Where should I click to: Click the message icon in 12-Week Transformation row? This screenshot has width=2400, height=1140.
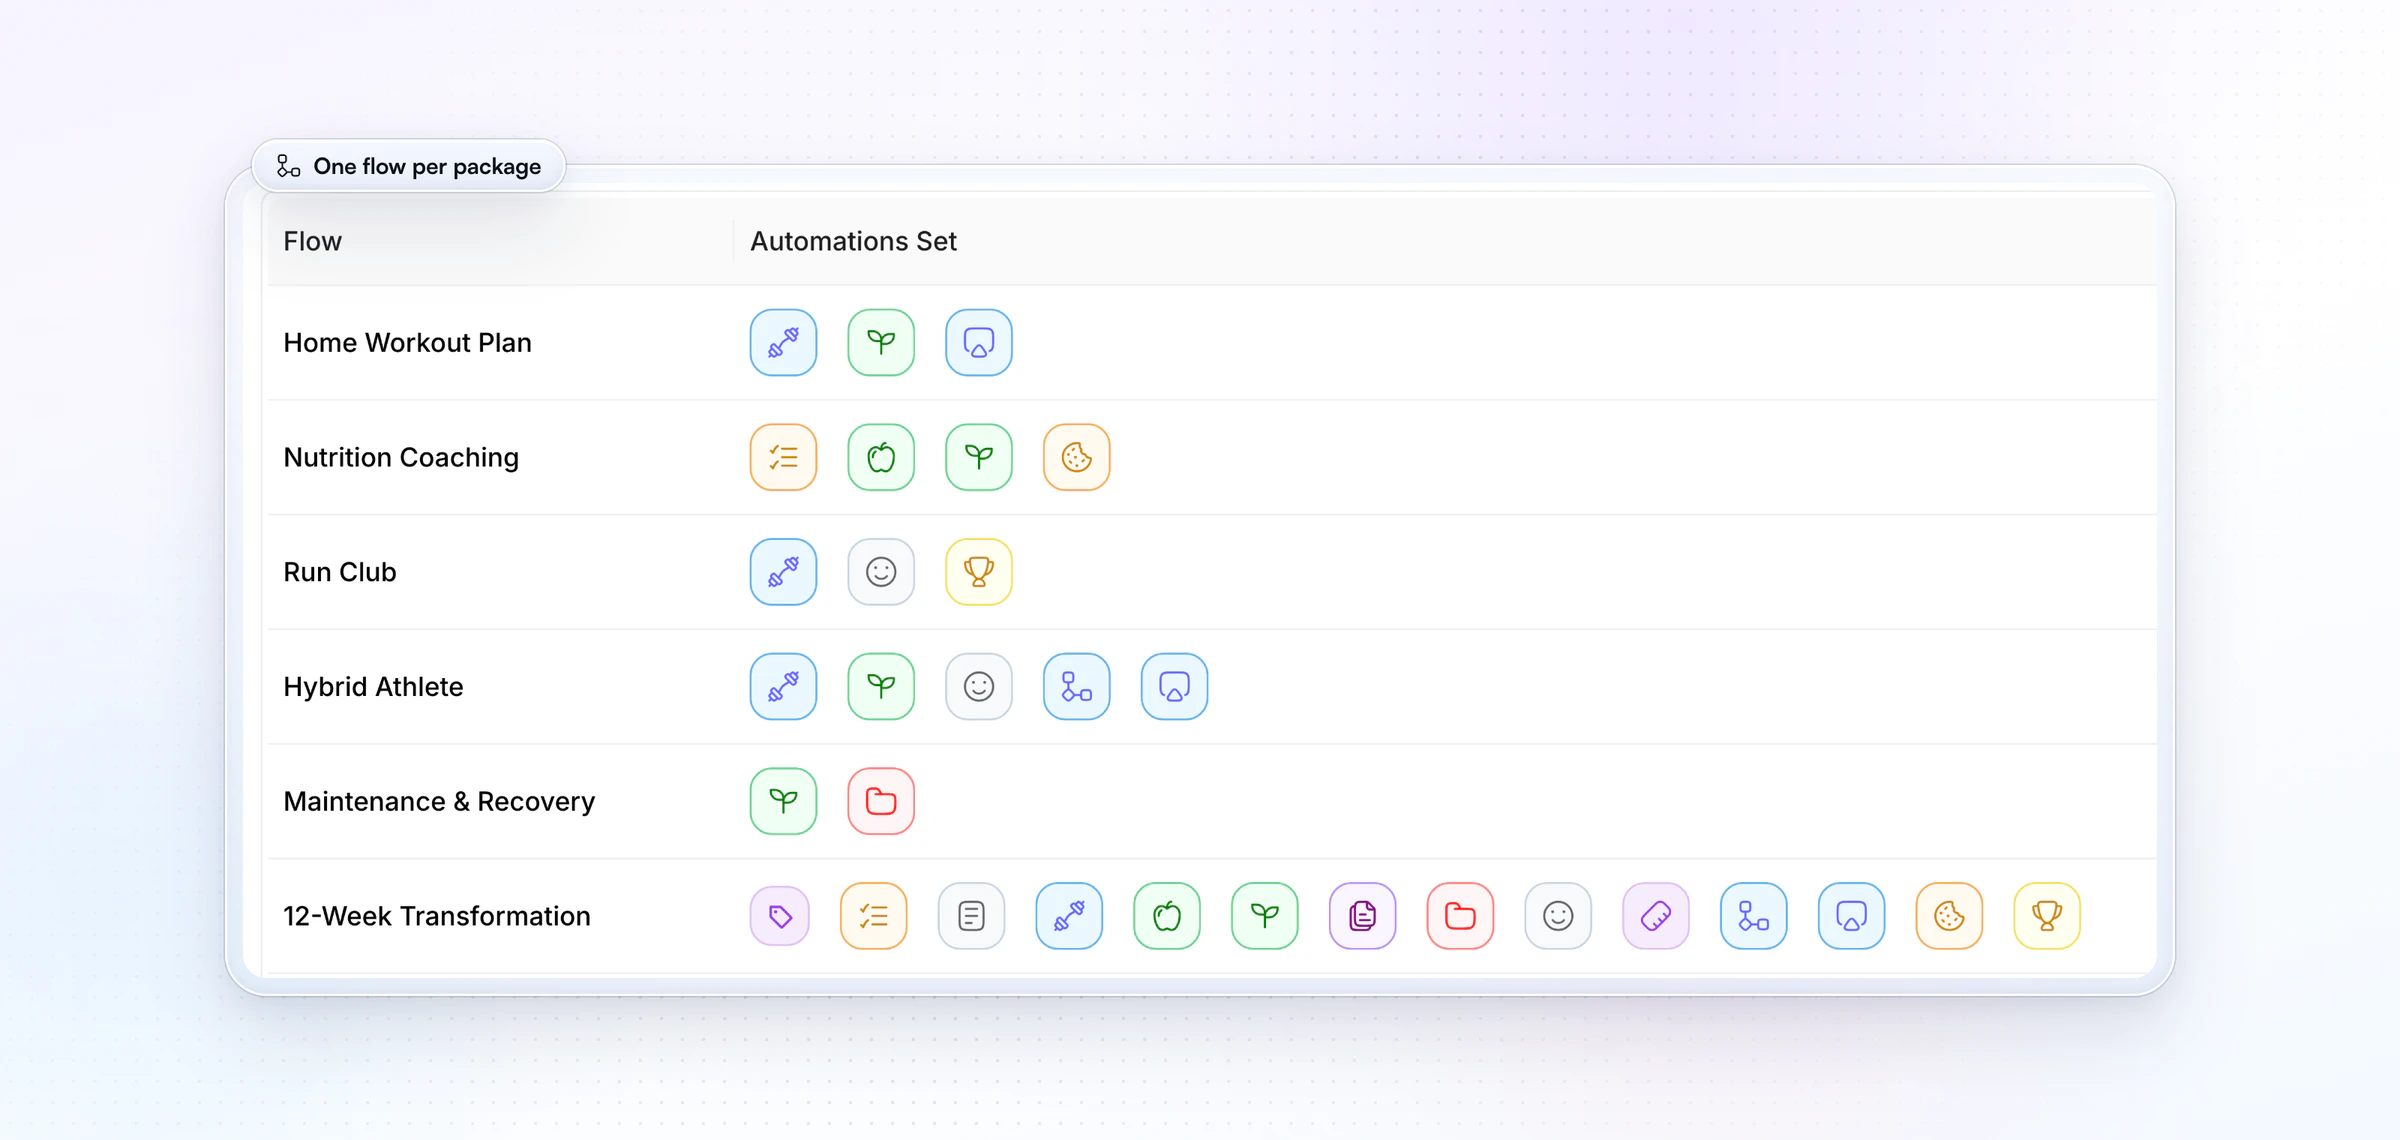1852,916
